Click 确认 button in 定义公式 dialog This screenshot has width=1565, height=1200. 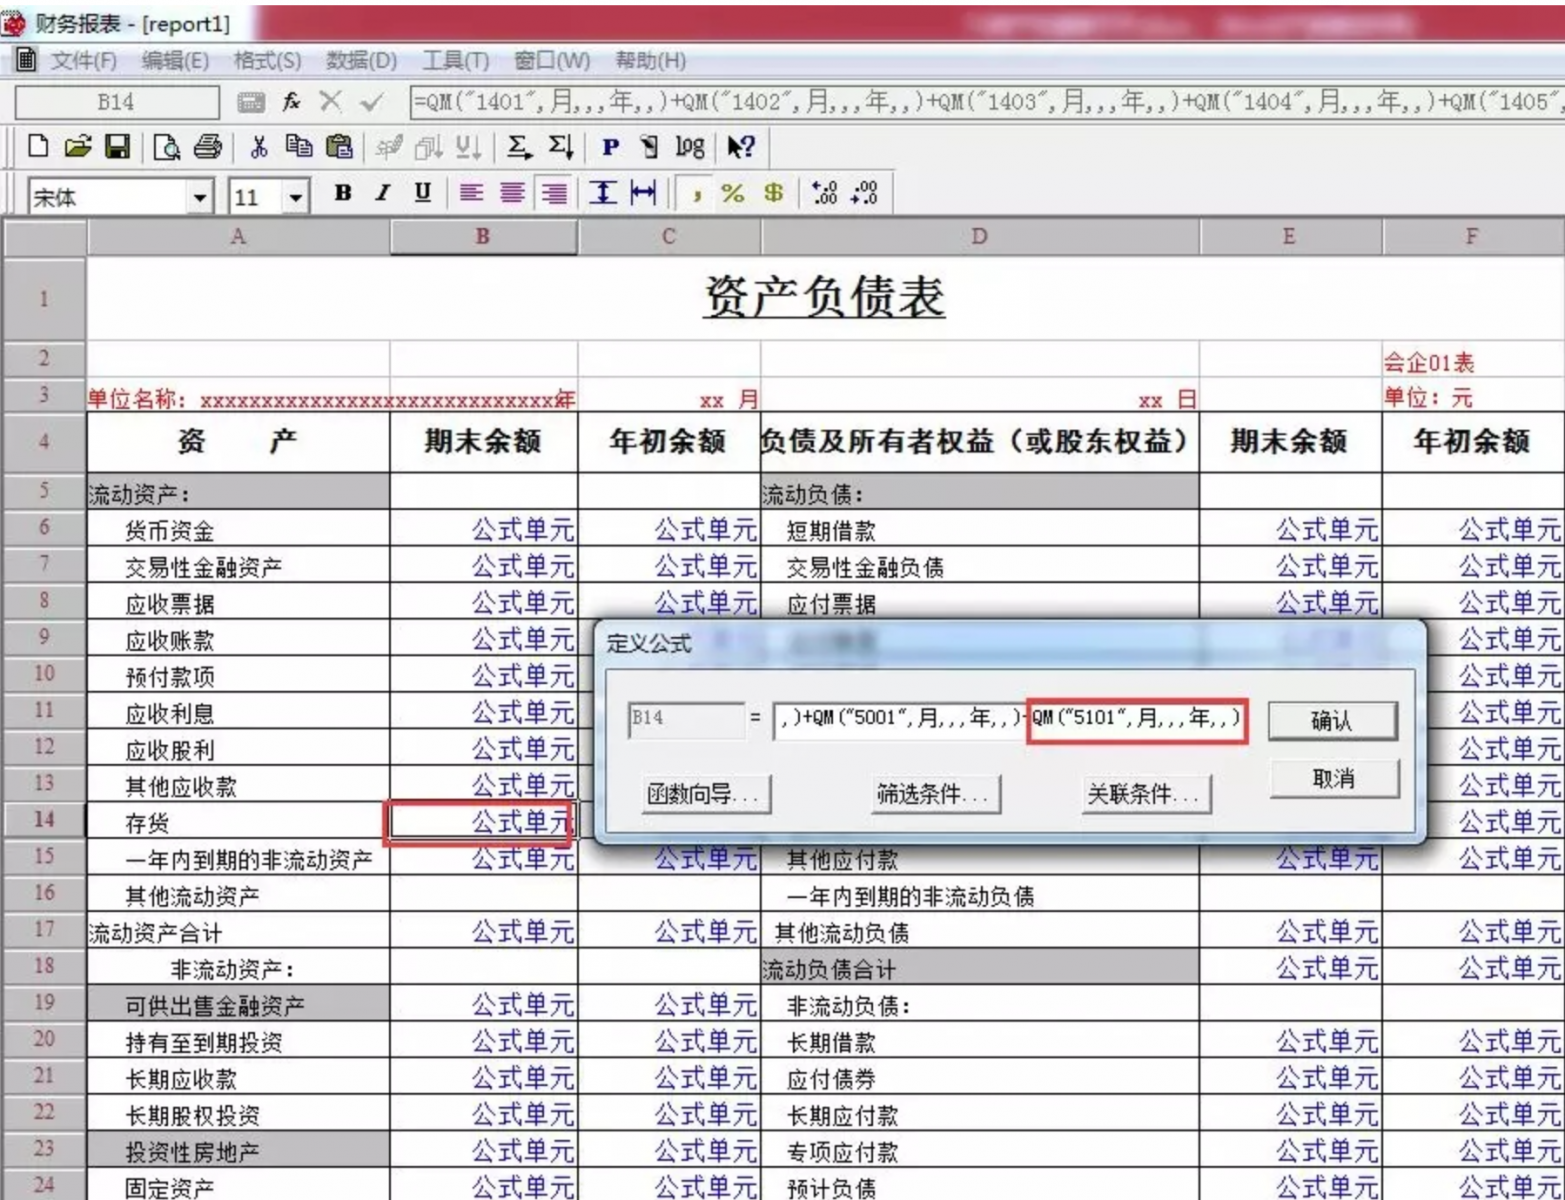click(x=1332, y=720)
